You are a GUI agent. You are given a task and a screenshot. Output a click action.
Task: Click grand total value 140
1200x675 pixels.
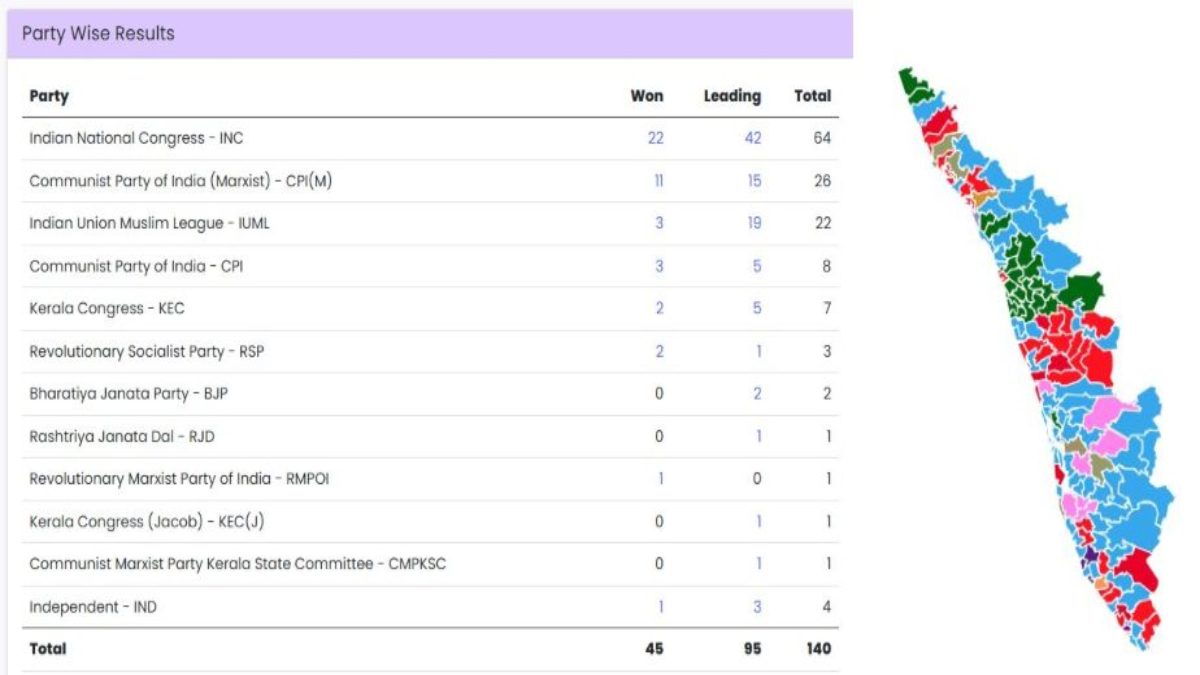[818, 649]
